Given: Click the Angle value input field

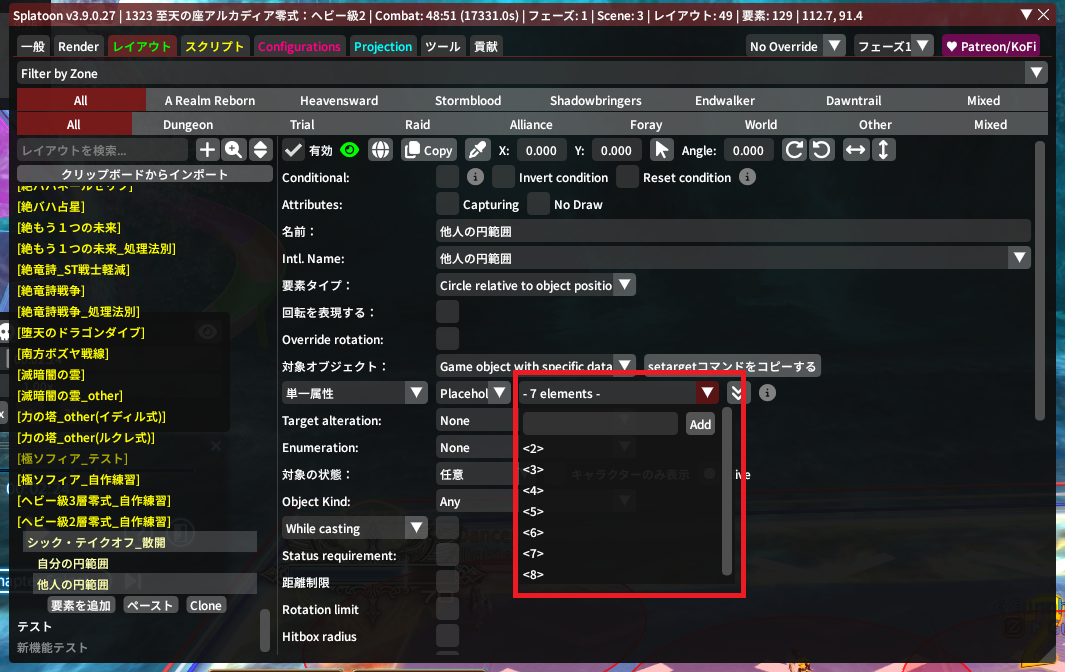Looking at the screenshot, I should [748, 150].
